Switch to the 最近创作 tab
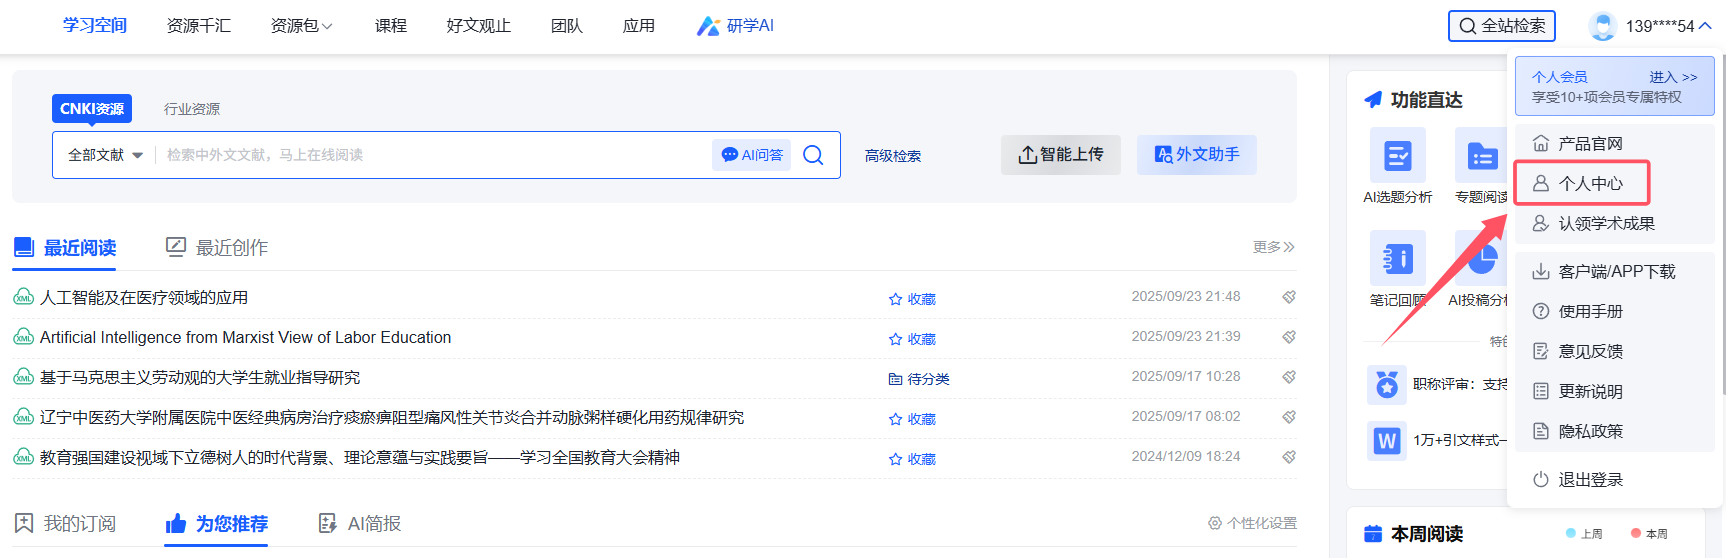1726x558 pixels. point(217,247)
